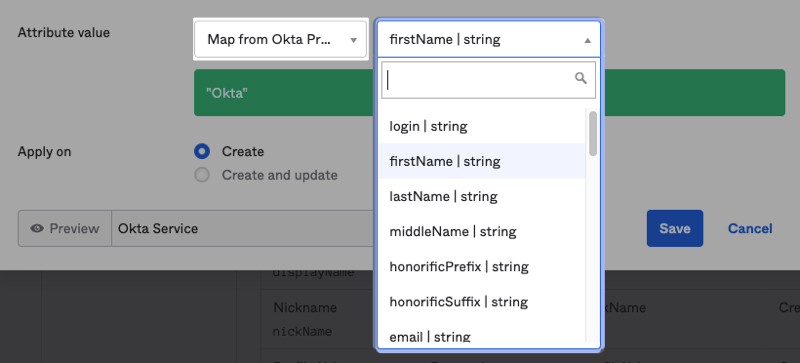The height and width of the screenshot is (363, 800).
Task: Save the attribute mapping
Action: (x=674, y=228)
